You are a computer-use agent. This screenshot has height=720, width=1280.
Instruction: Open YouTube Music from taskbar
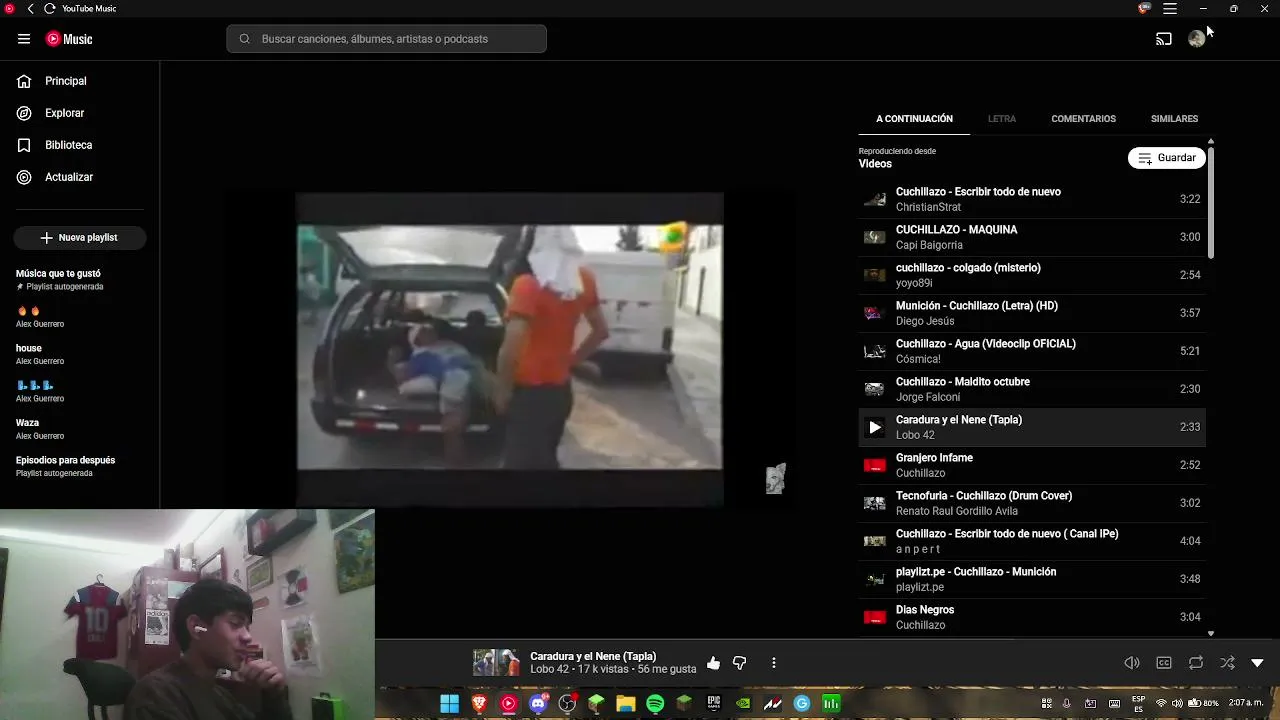(509, 704)
